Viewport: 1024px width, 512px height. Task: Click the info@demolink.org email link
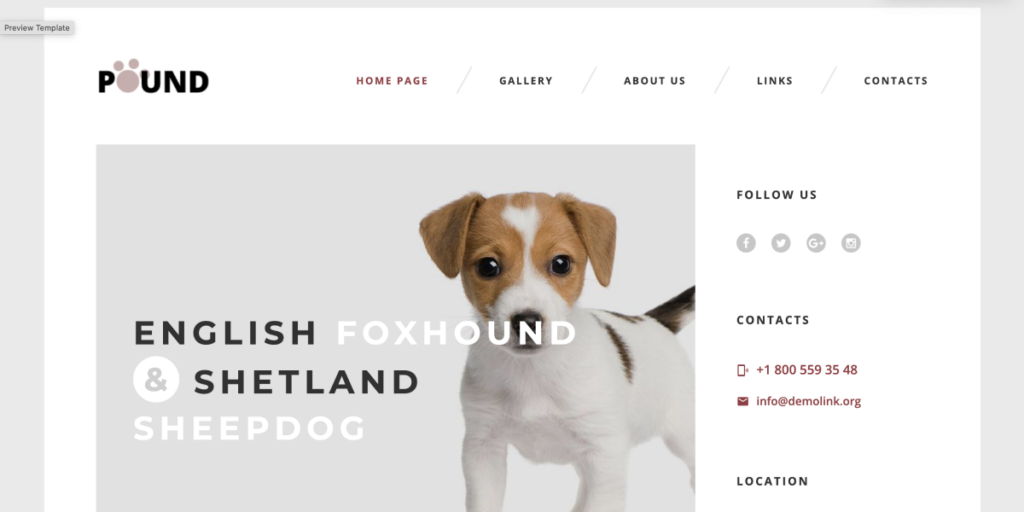(808, 401)
